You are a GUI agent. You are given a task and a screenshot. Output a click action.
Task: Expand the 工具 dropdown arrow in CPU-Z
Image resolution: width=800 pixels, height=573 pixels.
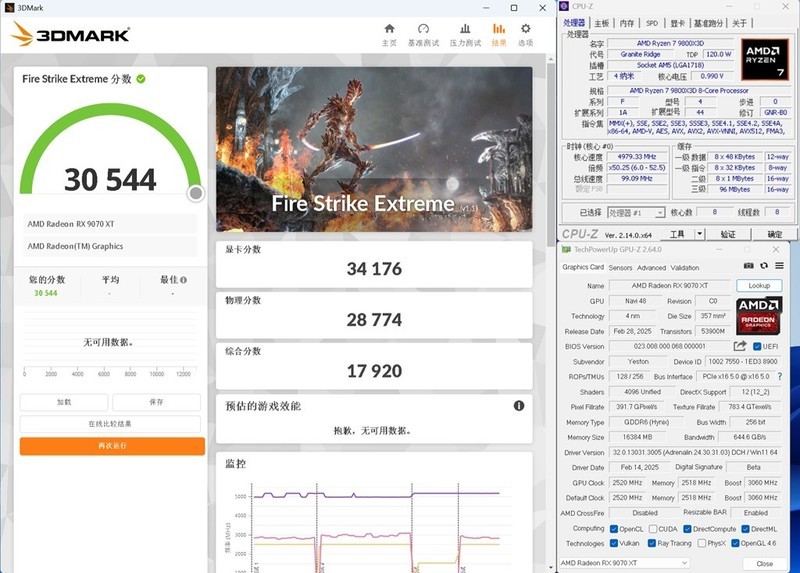[699, 234]
